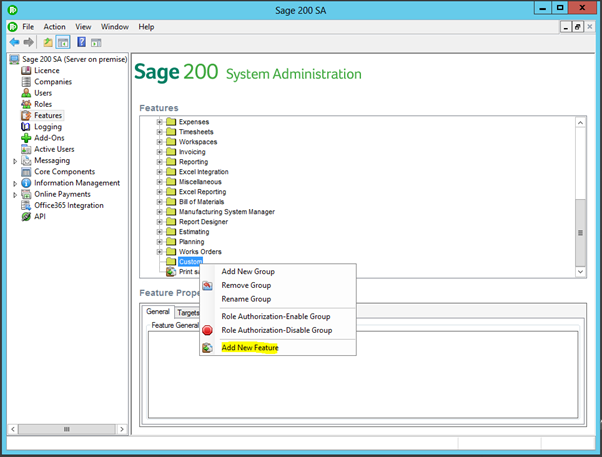Image resolution: width=602 pixels, height=457 pixels.
Task: Click the Add New Feature menu icon
Action: [x=207, y=348]
